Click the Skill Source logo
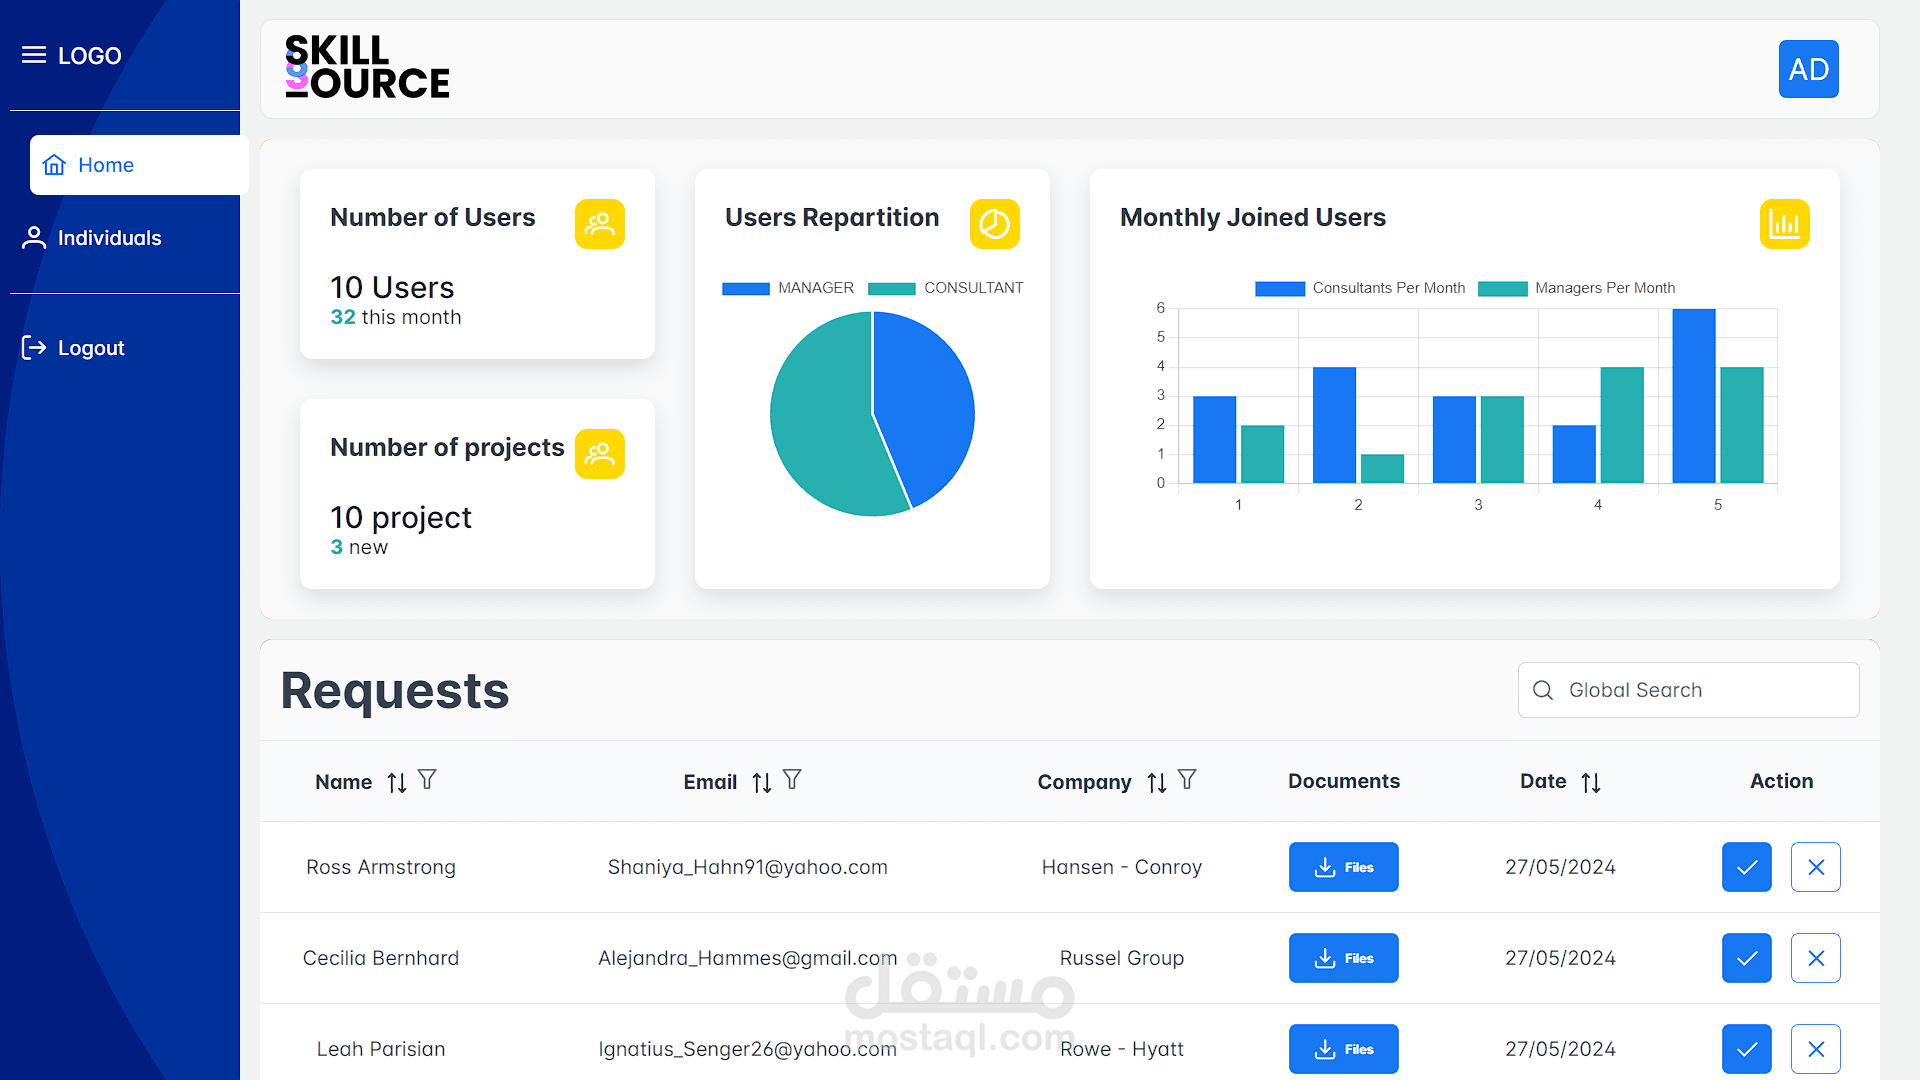Screen dimensions: 1920x1080 [367, 67]
